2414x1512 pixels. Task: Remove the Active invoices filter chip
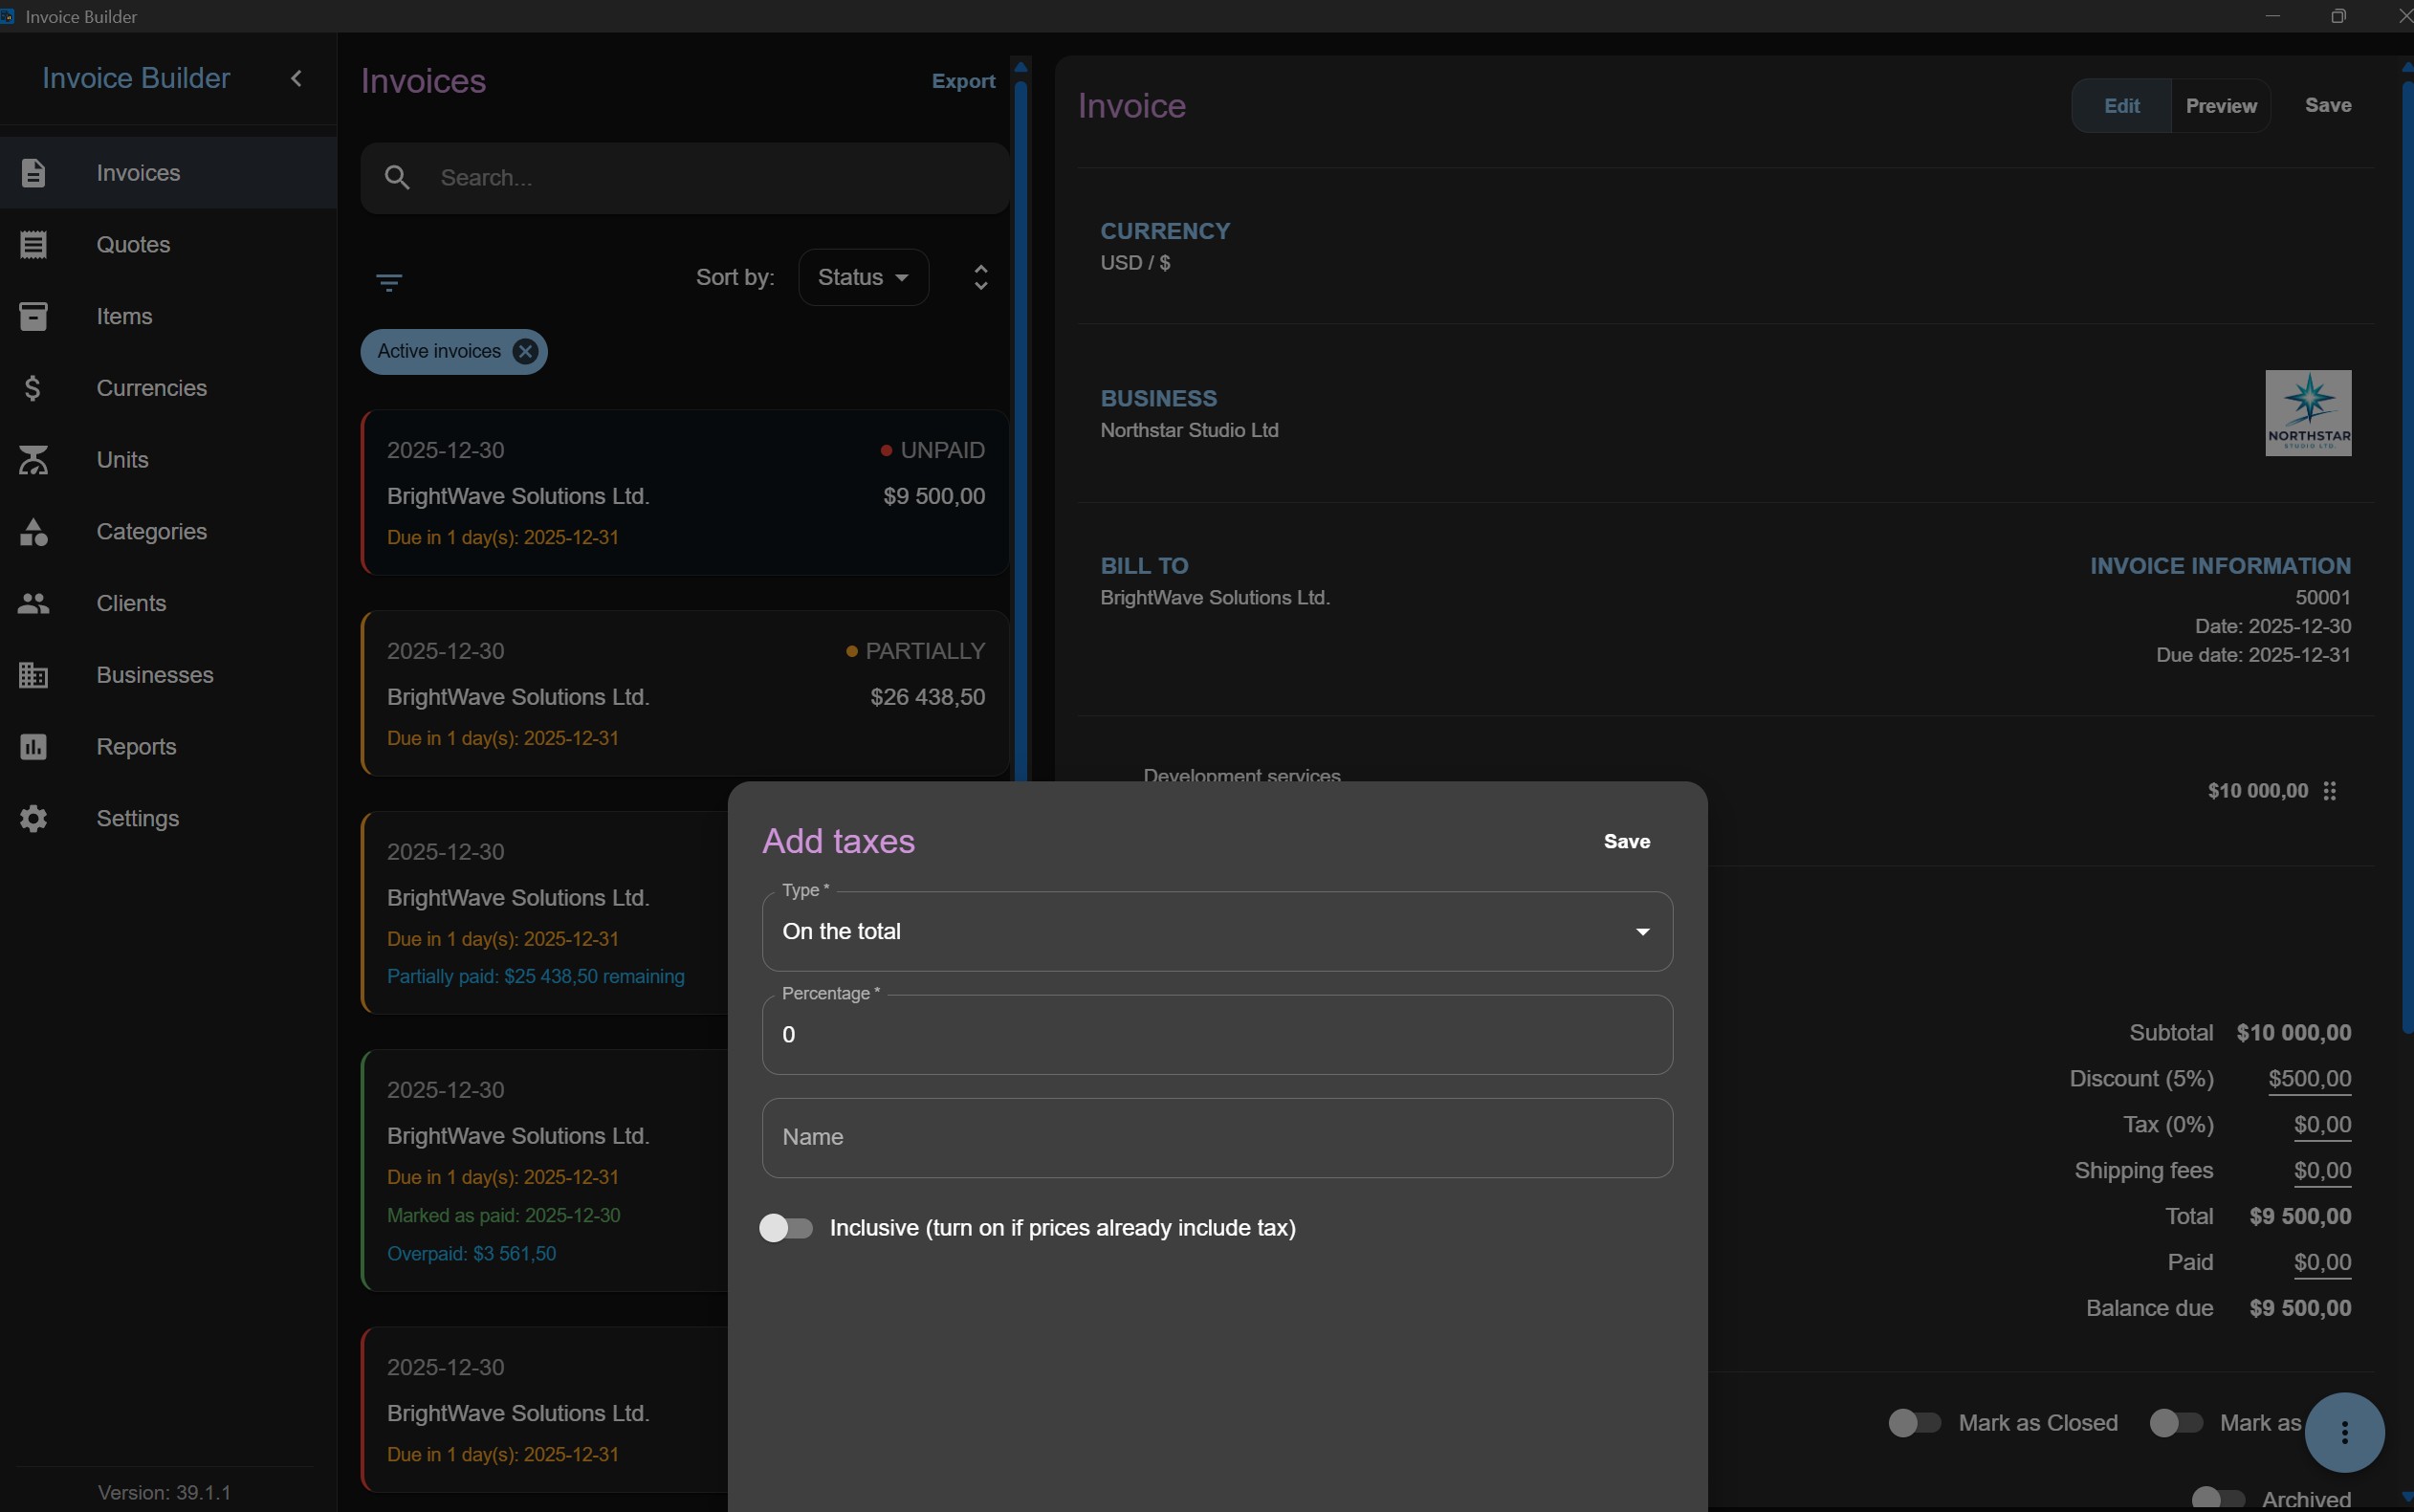[525, 351]
